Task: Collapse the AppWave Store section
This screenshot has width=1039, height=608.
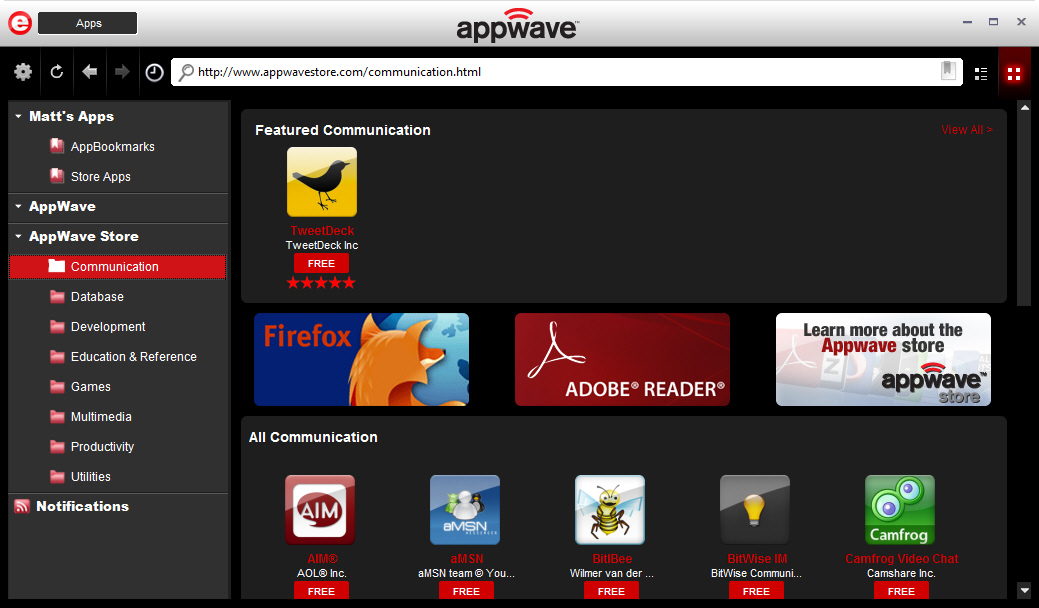Action: [x=19, y=236]
